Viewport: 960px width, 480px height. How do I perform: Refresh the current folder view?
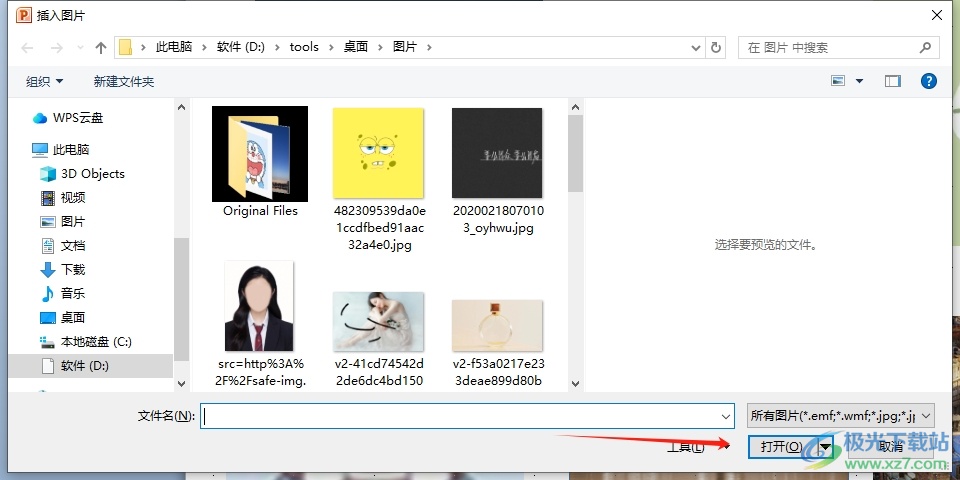pos(715,47)
